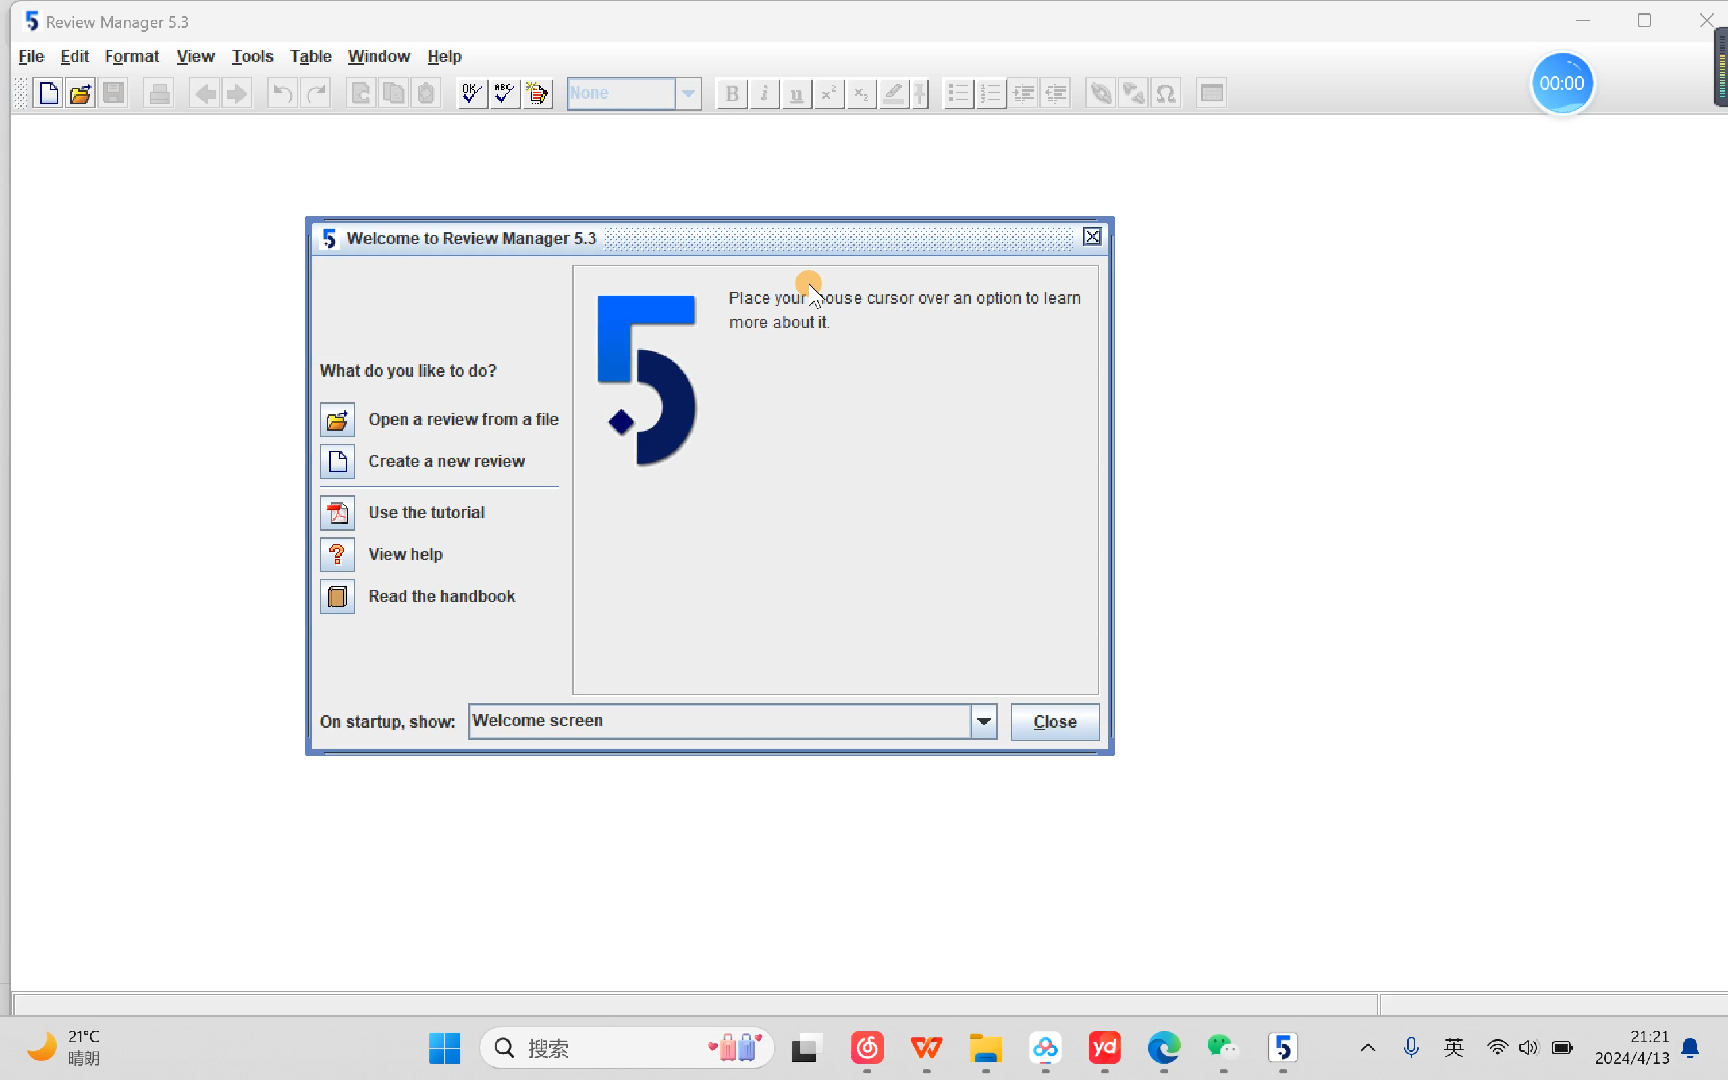Image resolution: width=1728 pixels, height=1080 pixels.
Task: Open the Table menu
Action: click(x=311, y=56)
